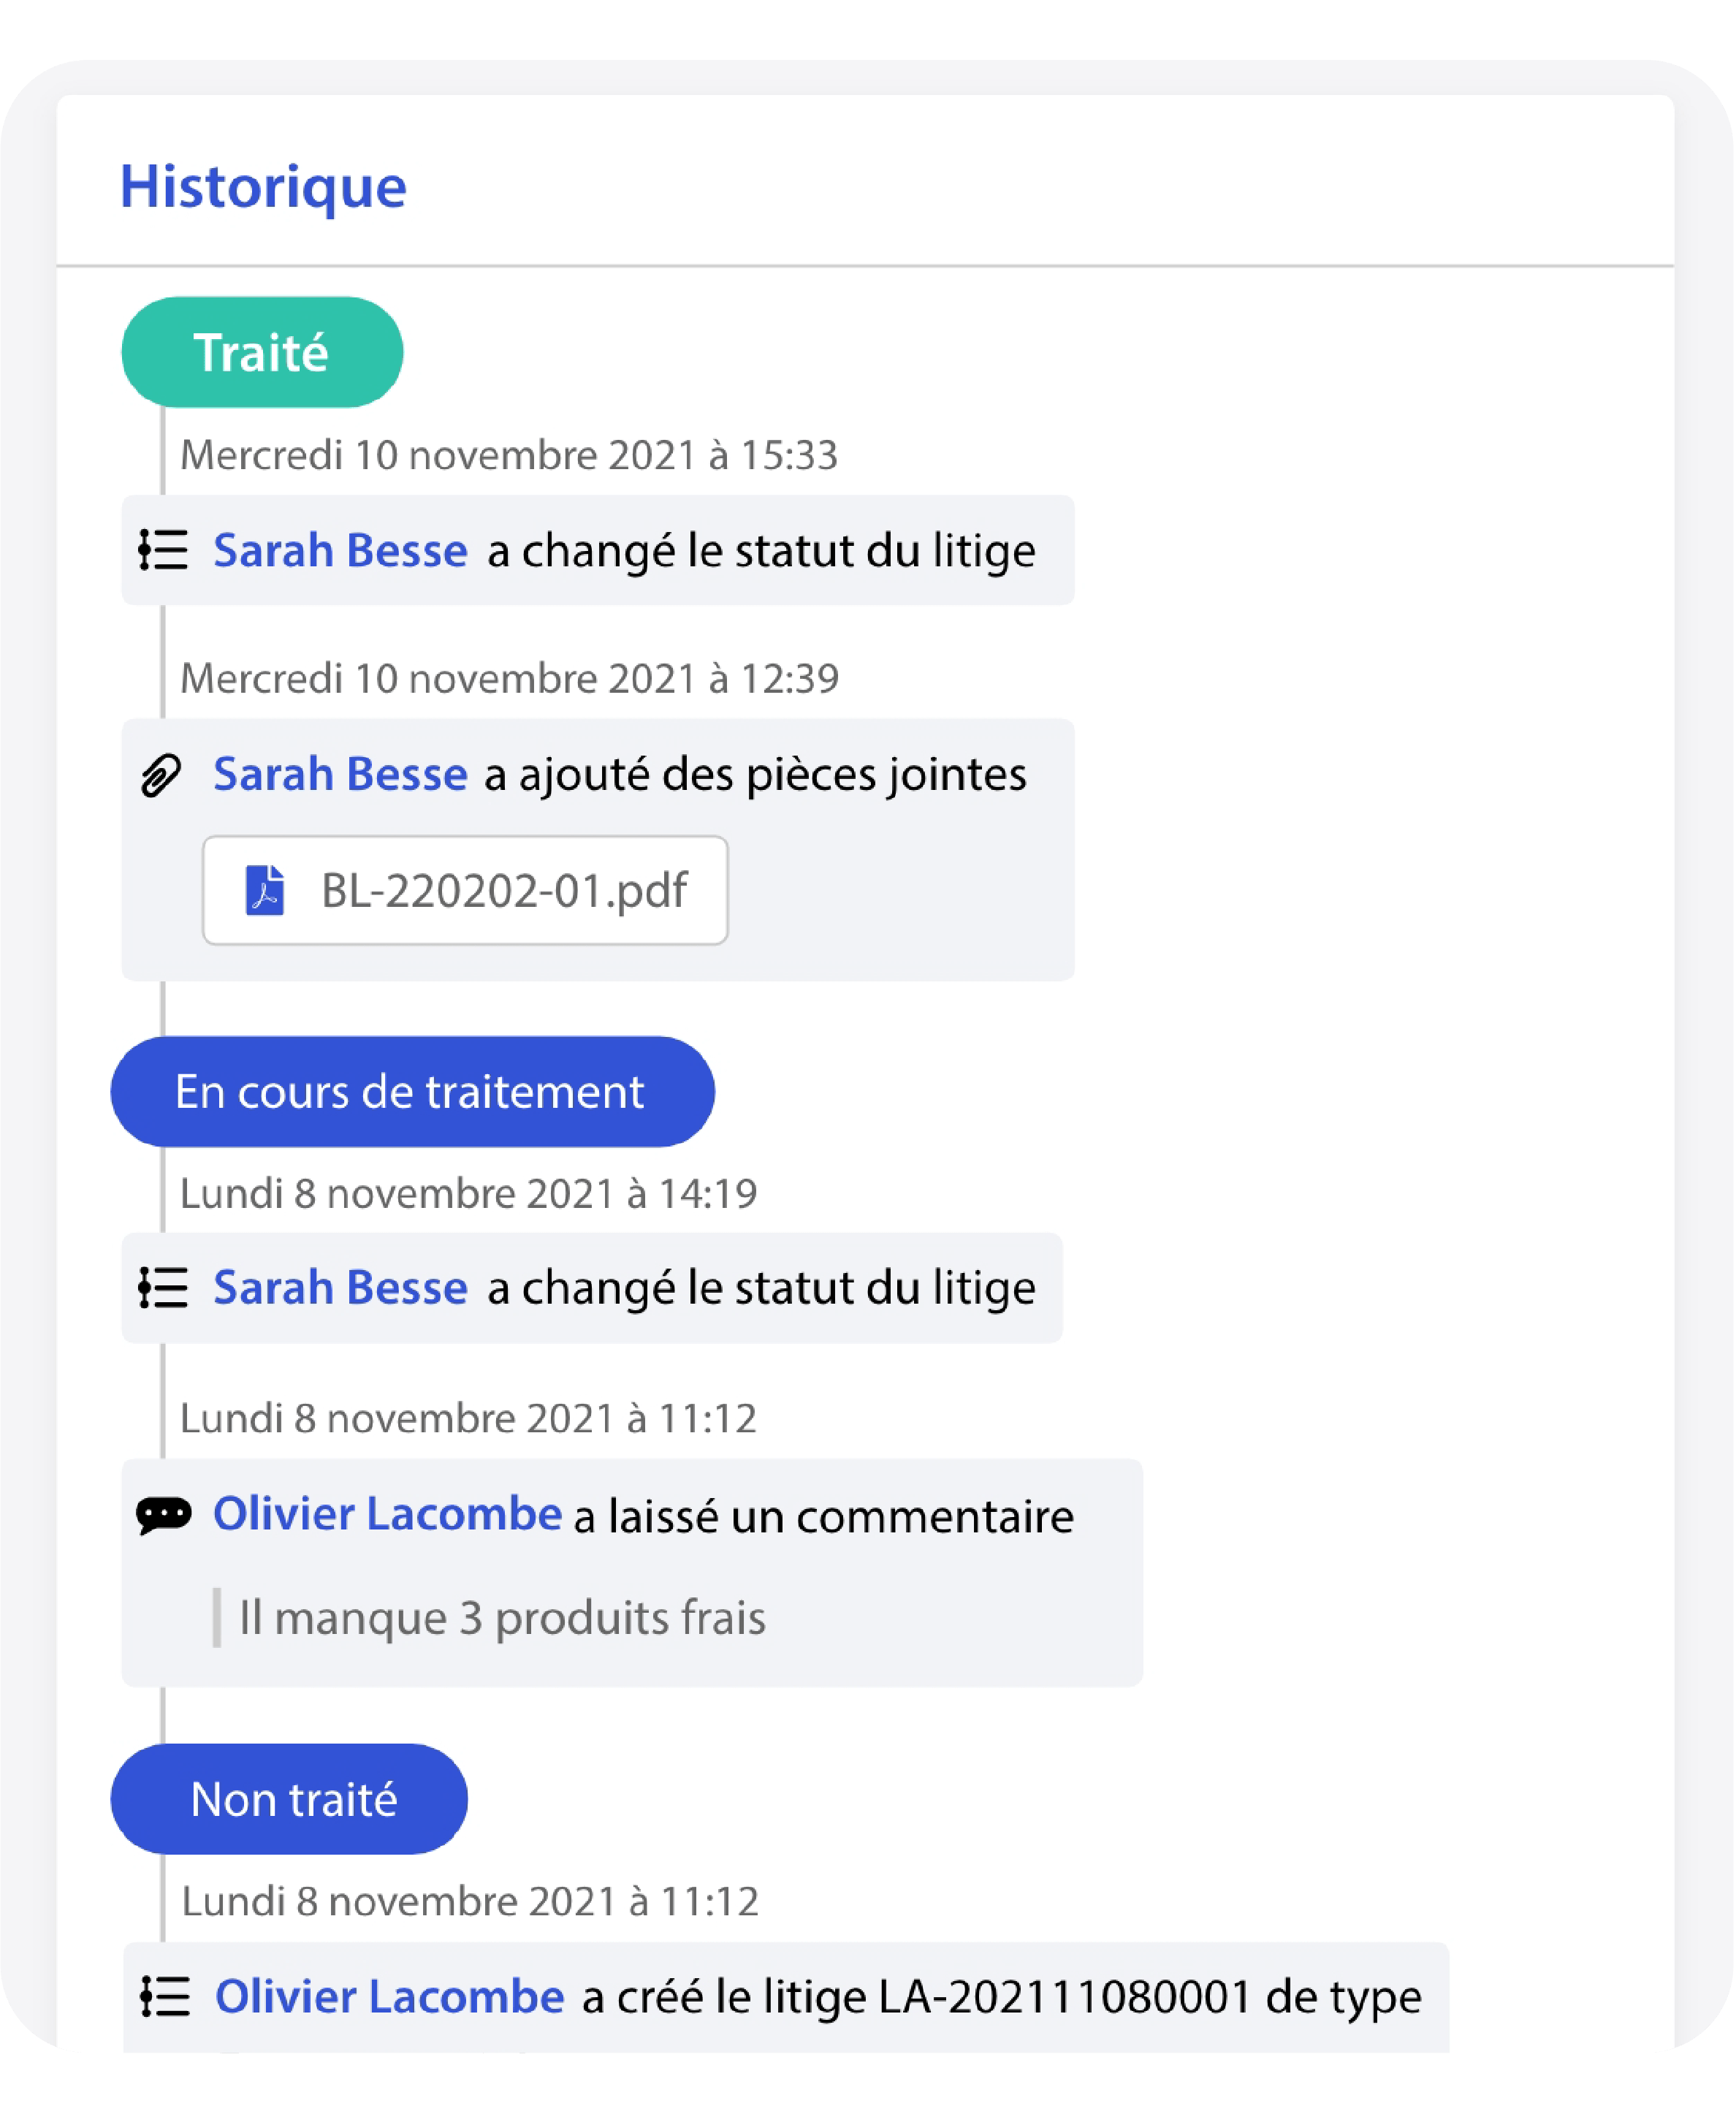The image size is (1736, 2117).
Task: Click the PDF file icon
Action: [265, 890]
